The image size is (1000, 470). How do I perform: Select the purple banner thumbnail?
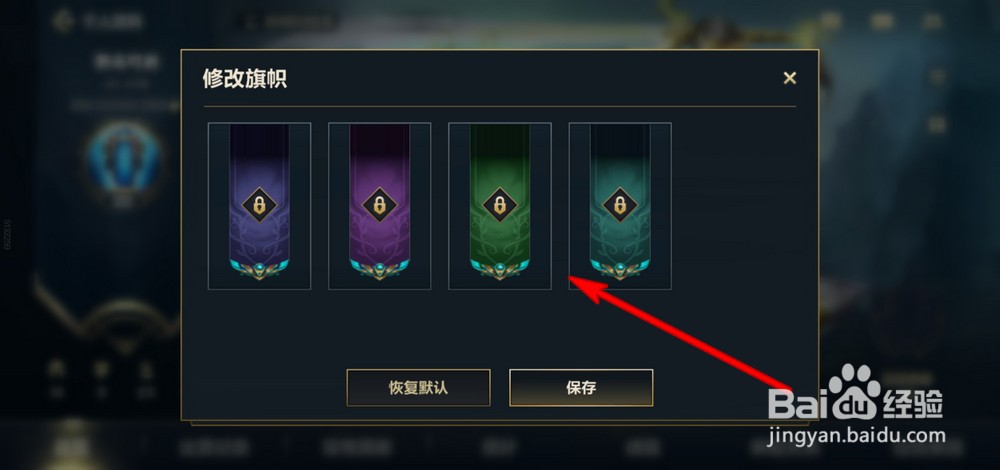[379, 206]
